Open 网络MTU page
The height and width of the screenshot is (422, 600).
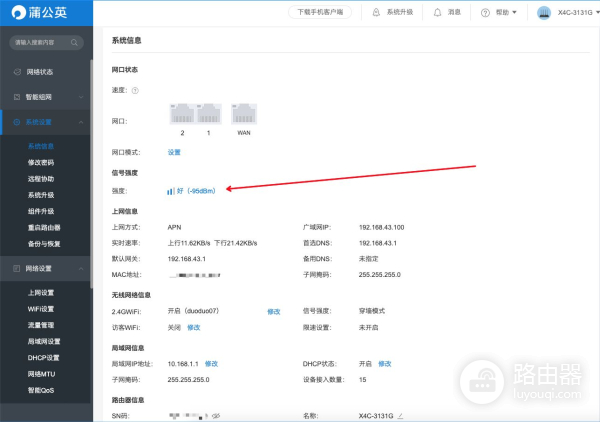[x=41, y=374]
